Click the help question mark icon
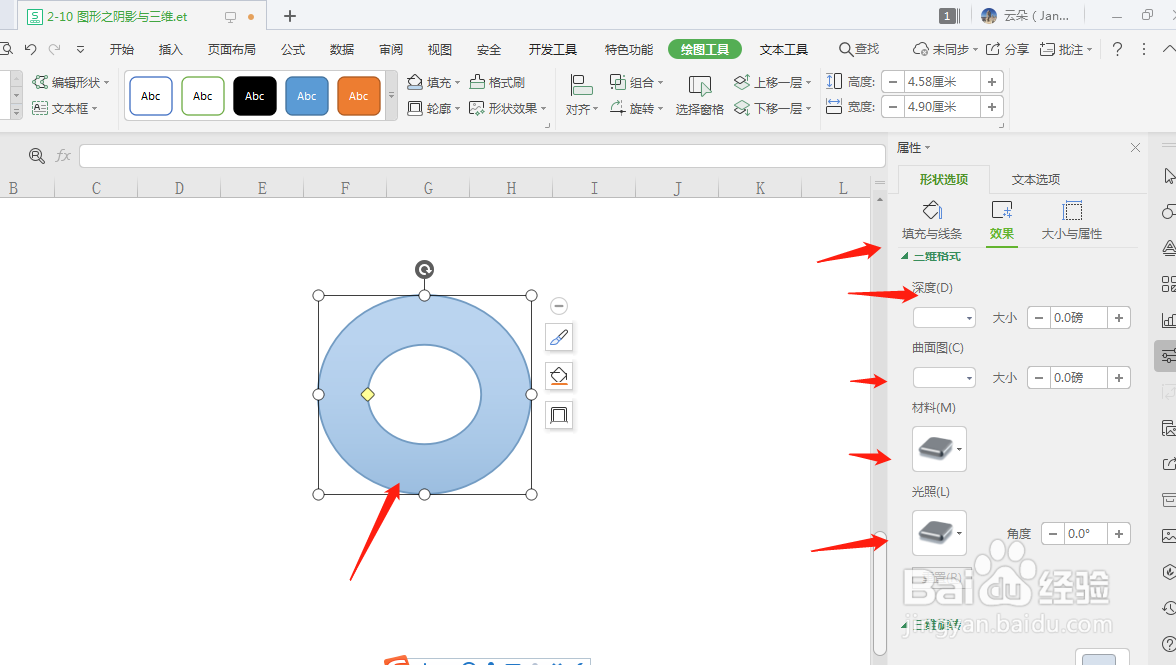This screenshot has height=665, width=1176. pos(1118,49)
